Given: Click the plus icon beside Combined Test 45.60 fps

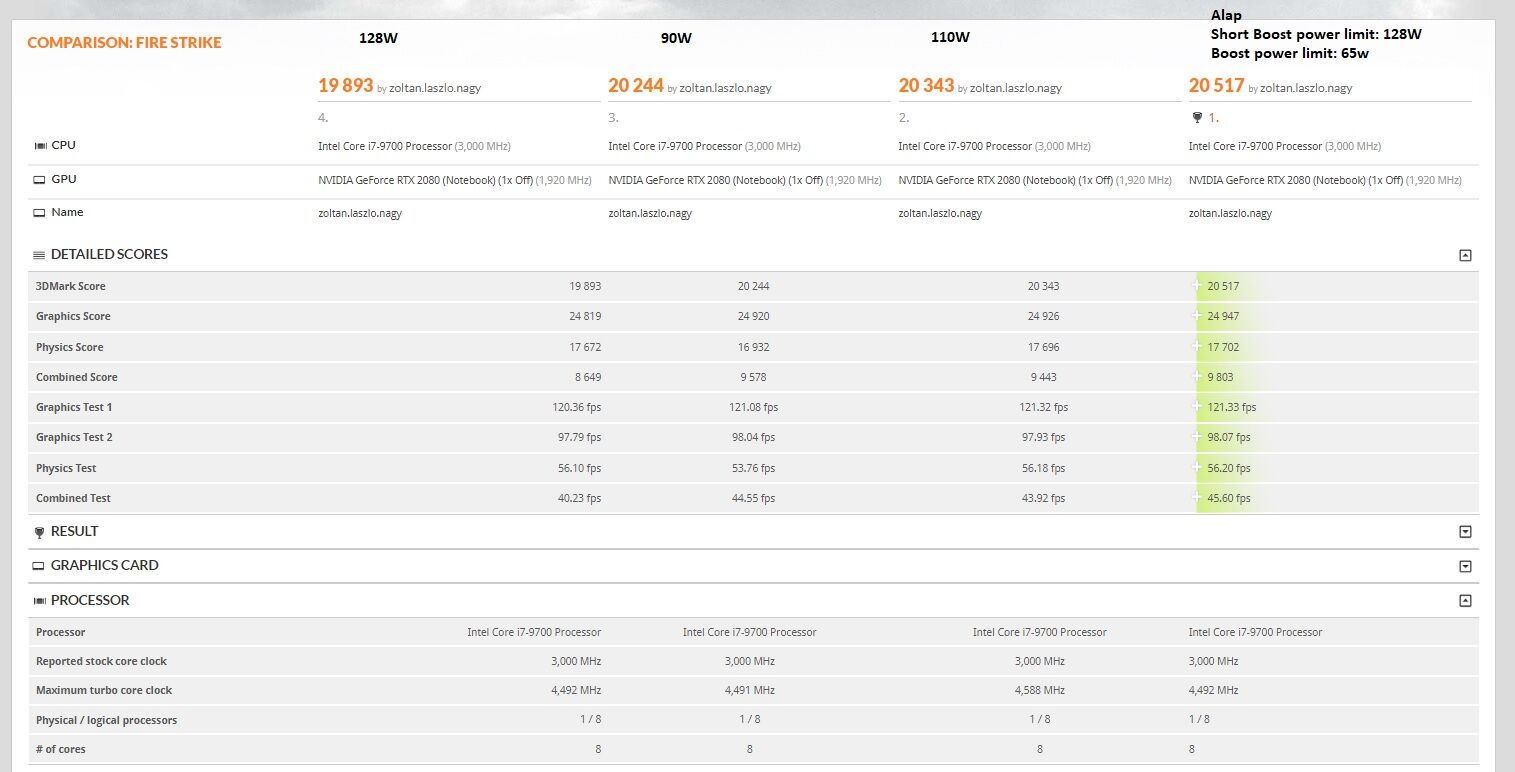Looking at the screenshot, I should click(1196, 498).
